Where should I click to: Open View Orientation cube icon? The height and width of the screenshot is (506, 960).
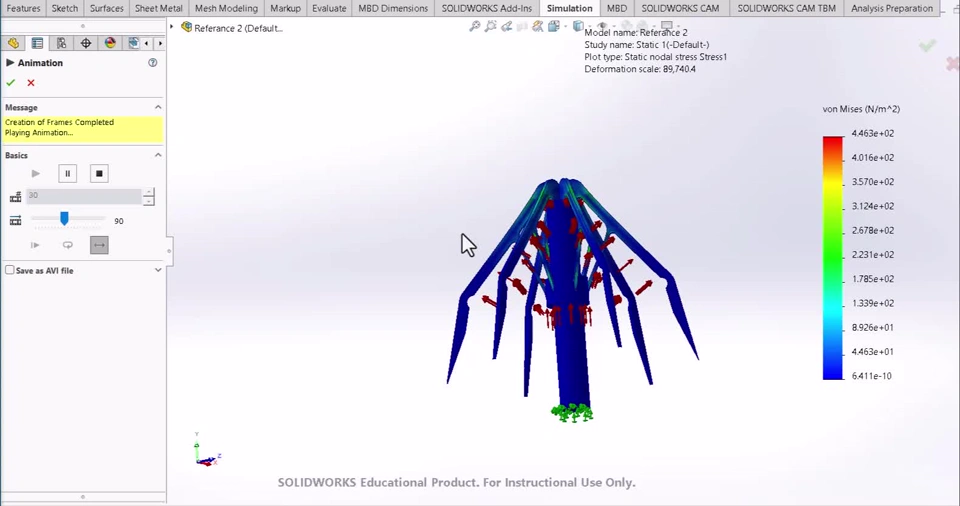pyautogui.click(x=553, y=26)
